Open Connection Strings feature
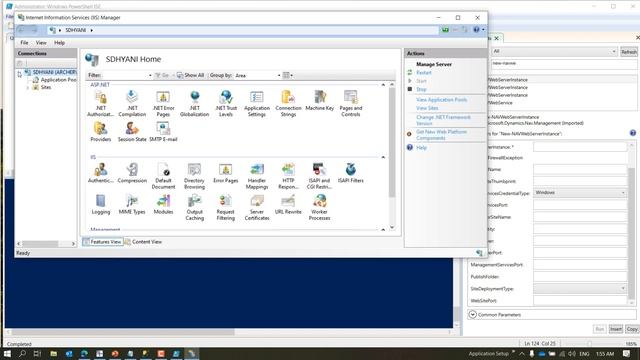 click(x=288, y=104)
